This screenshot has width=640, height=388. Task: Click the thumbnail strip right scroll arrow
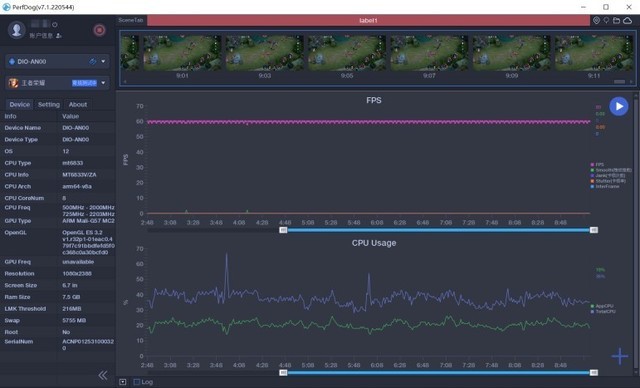pos(631,82)
